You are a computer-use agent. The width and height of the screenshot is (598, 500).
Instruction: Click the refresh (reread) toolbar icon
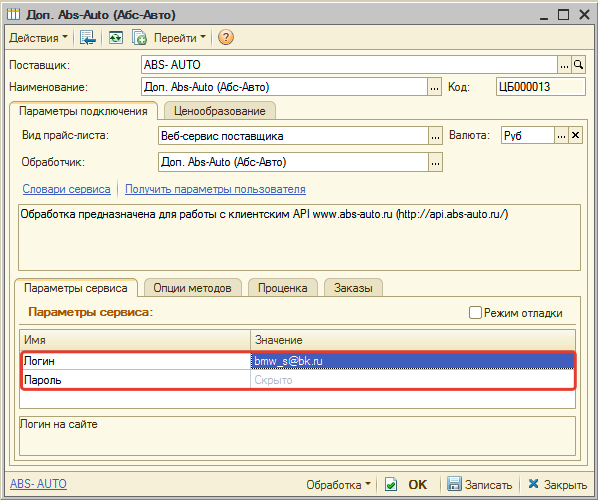point(116,38)
